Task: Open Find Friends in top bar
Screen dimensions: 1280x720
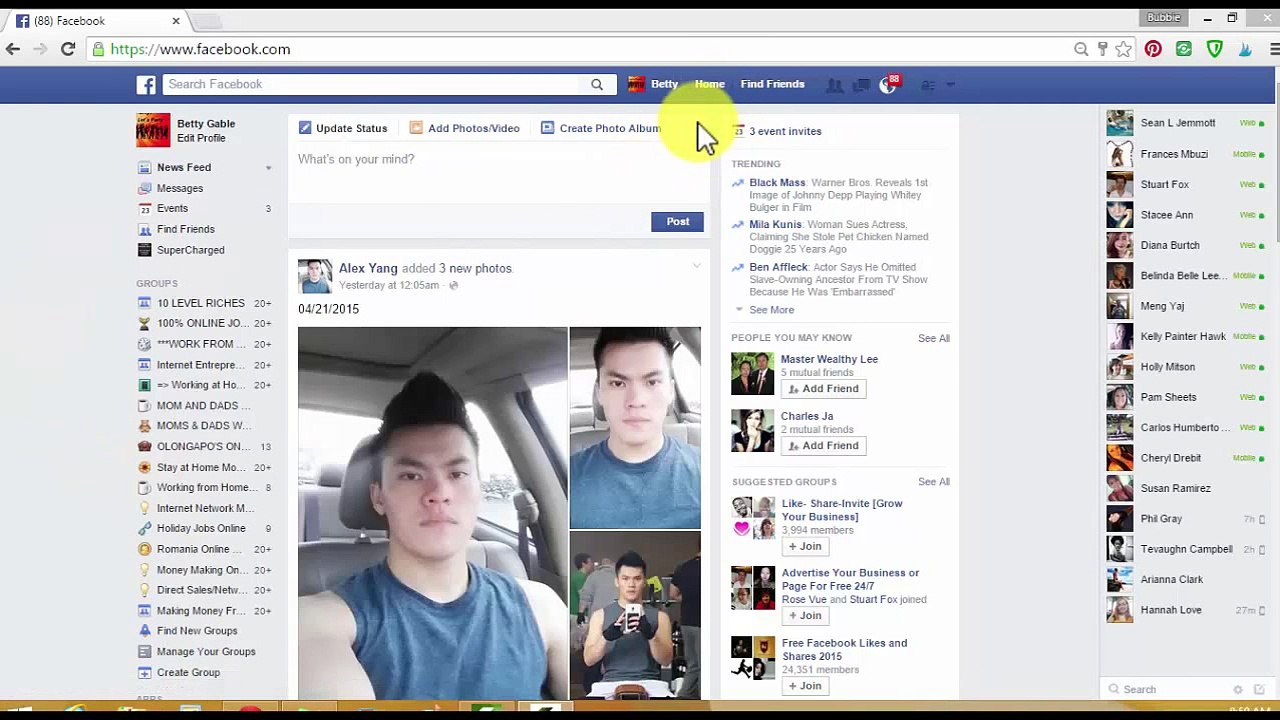Action: 772,85
